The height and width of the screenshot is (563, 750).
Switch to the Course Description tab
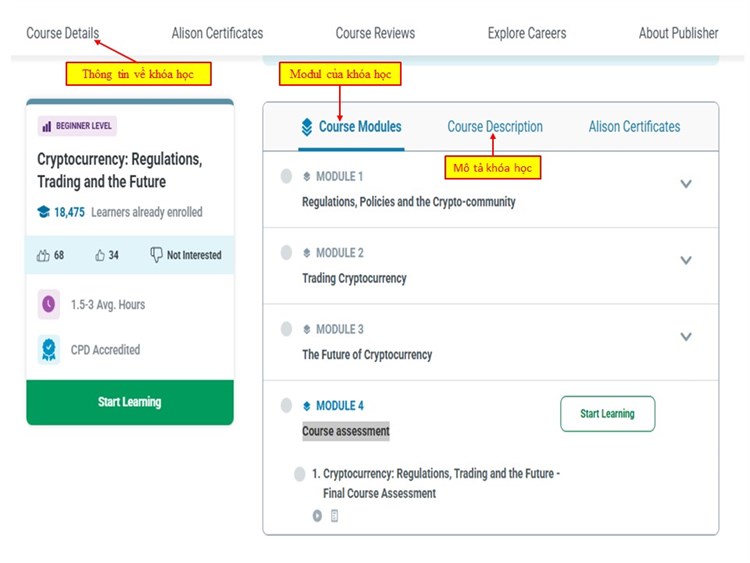pyautogui.click(x=494, y=127)
